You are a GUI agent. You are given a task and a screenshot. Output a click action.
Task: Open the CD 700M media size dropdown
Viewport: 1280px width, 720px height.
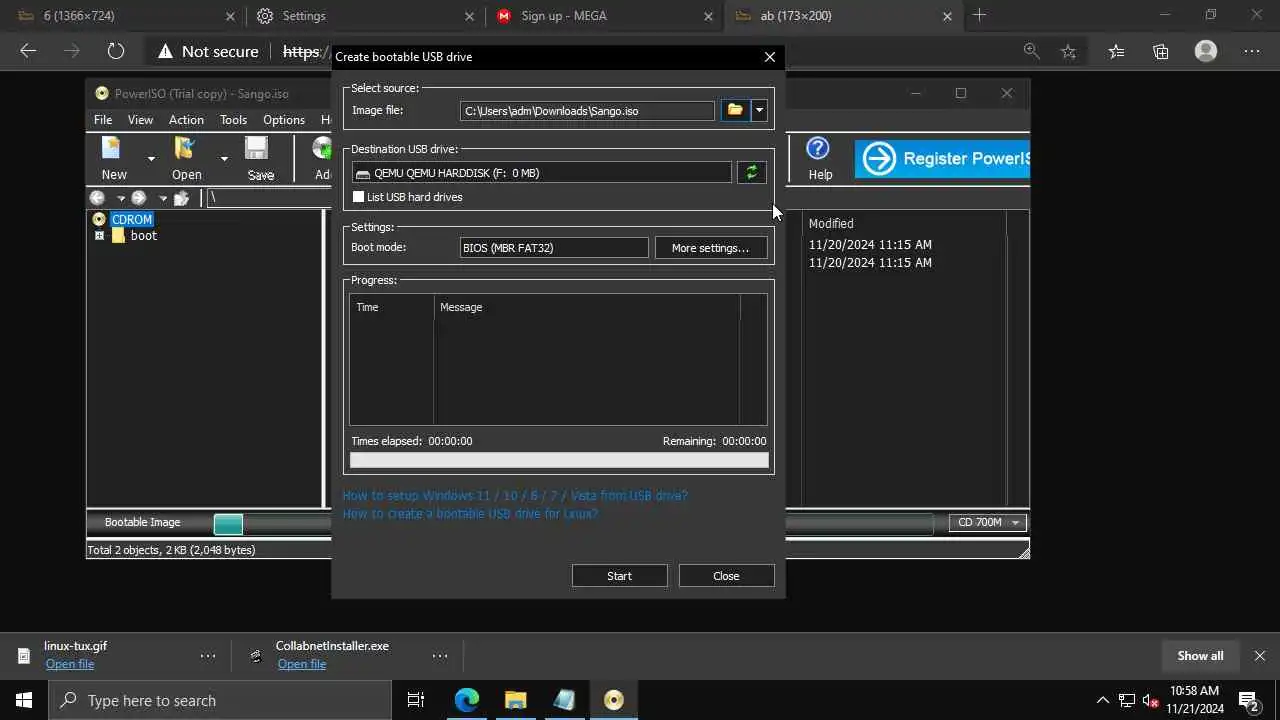[1015, 522]
